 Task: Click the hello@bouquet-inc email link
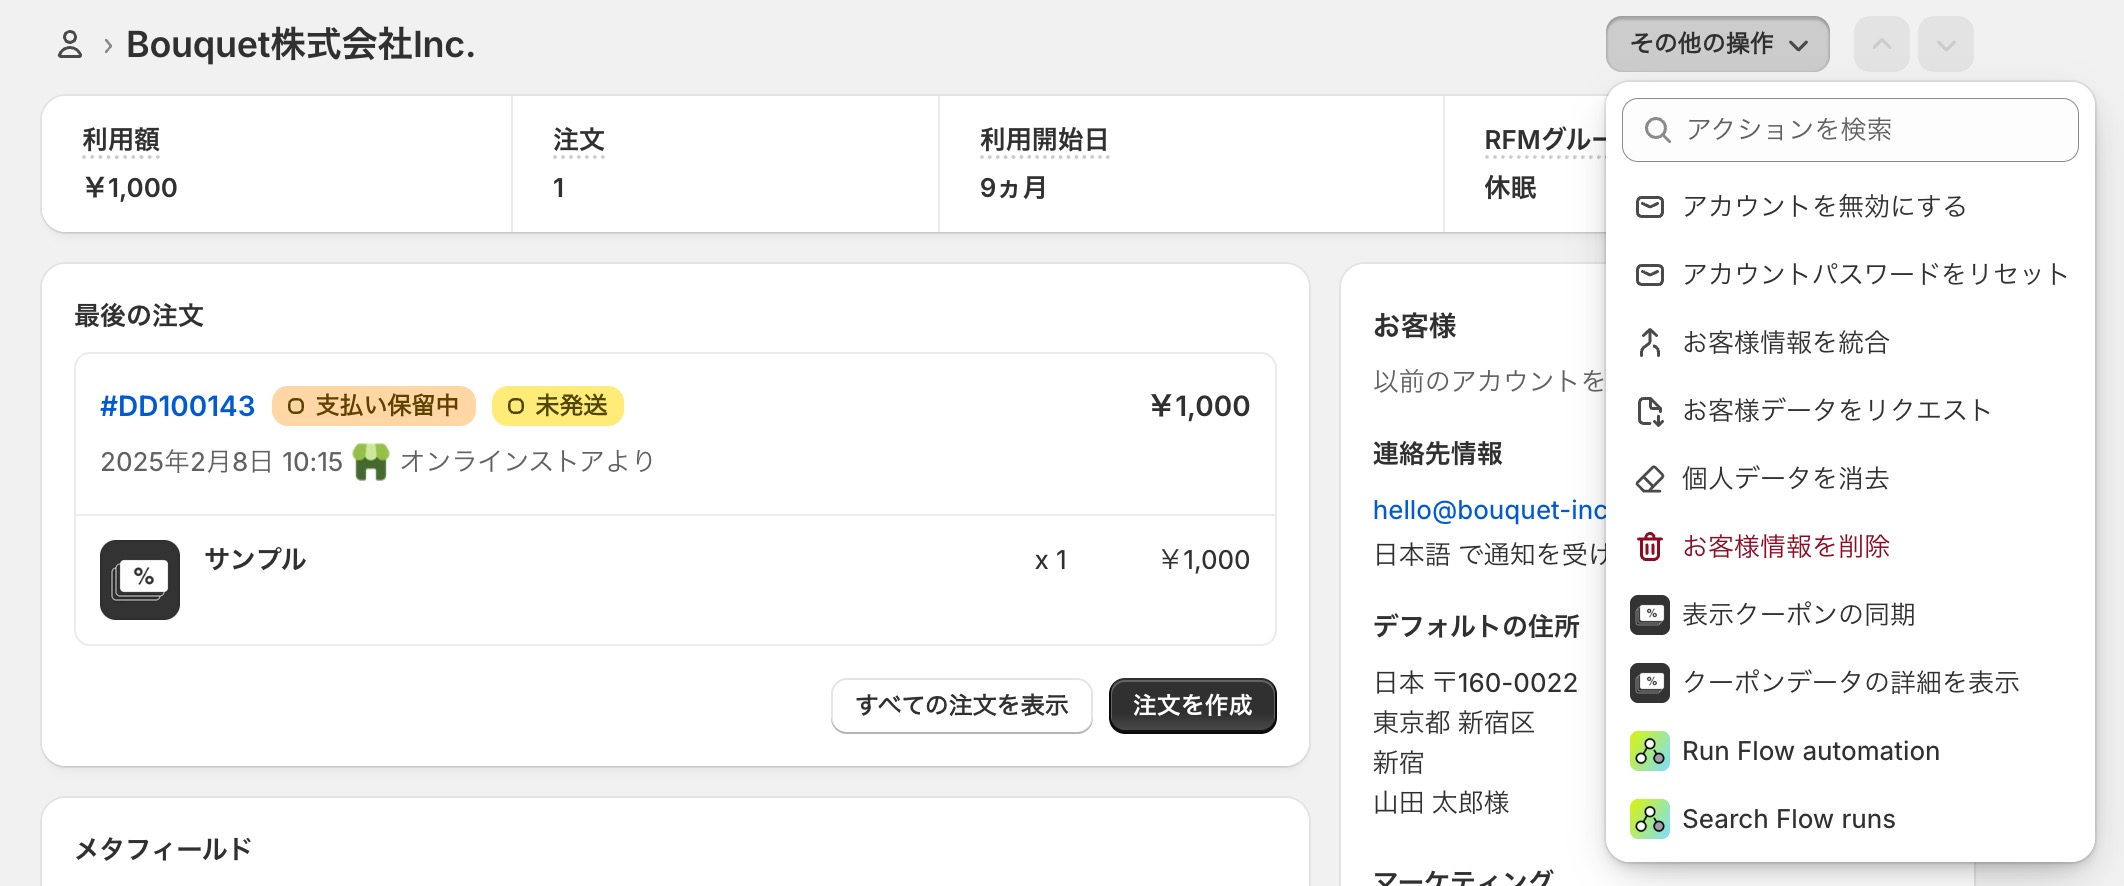[x=1488, y=510]
